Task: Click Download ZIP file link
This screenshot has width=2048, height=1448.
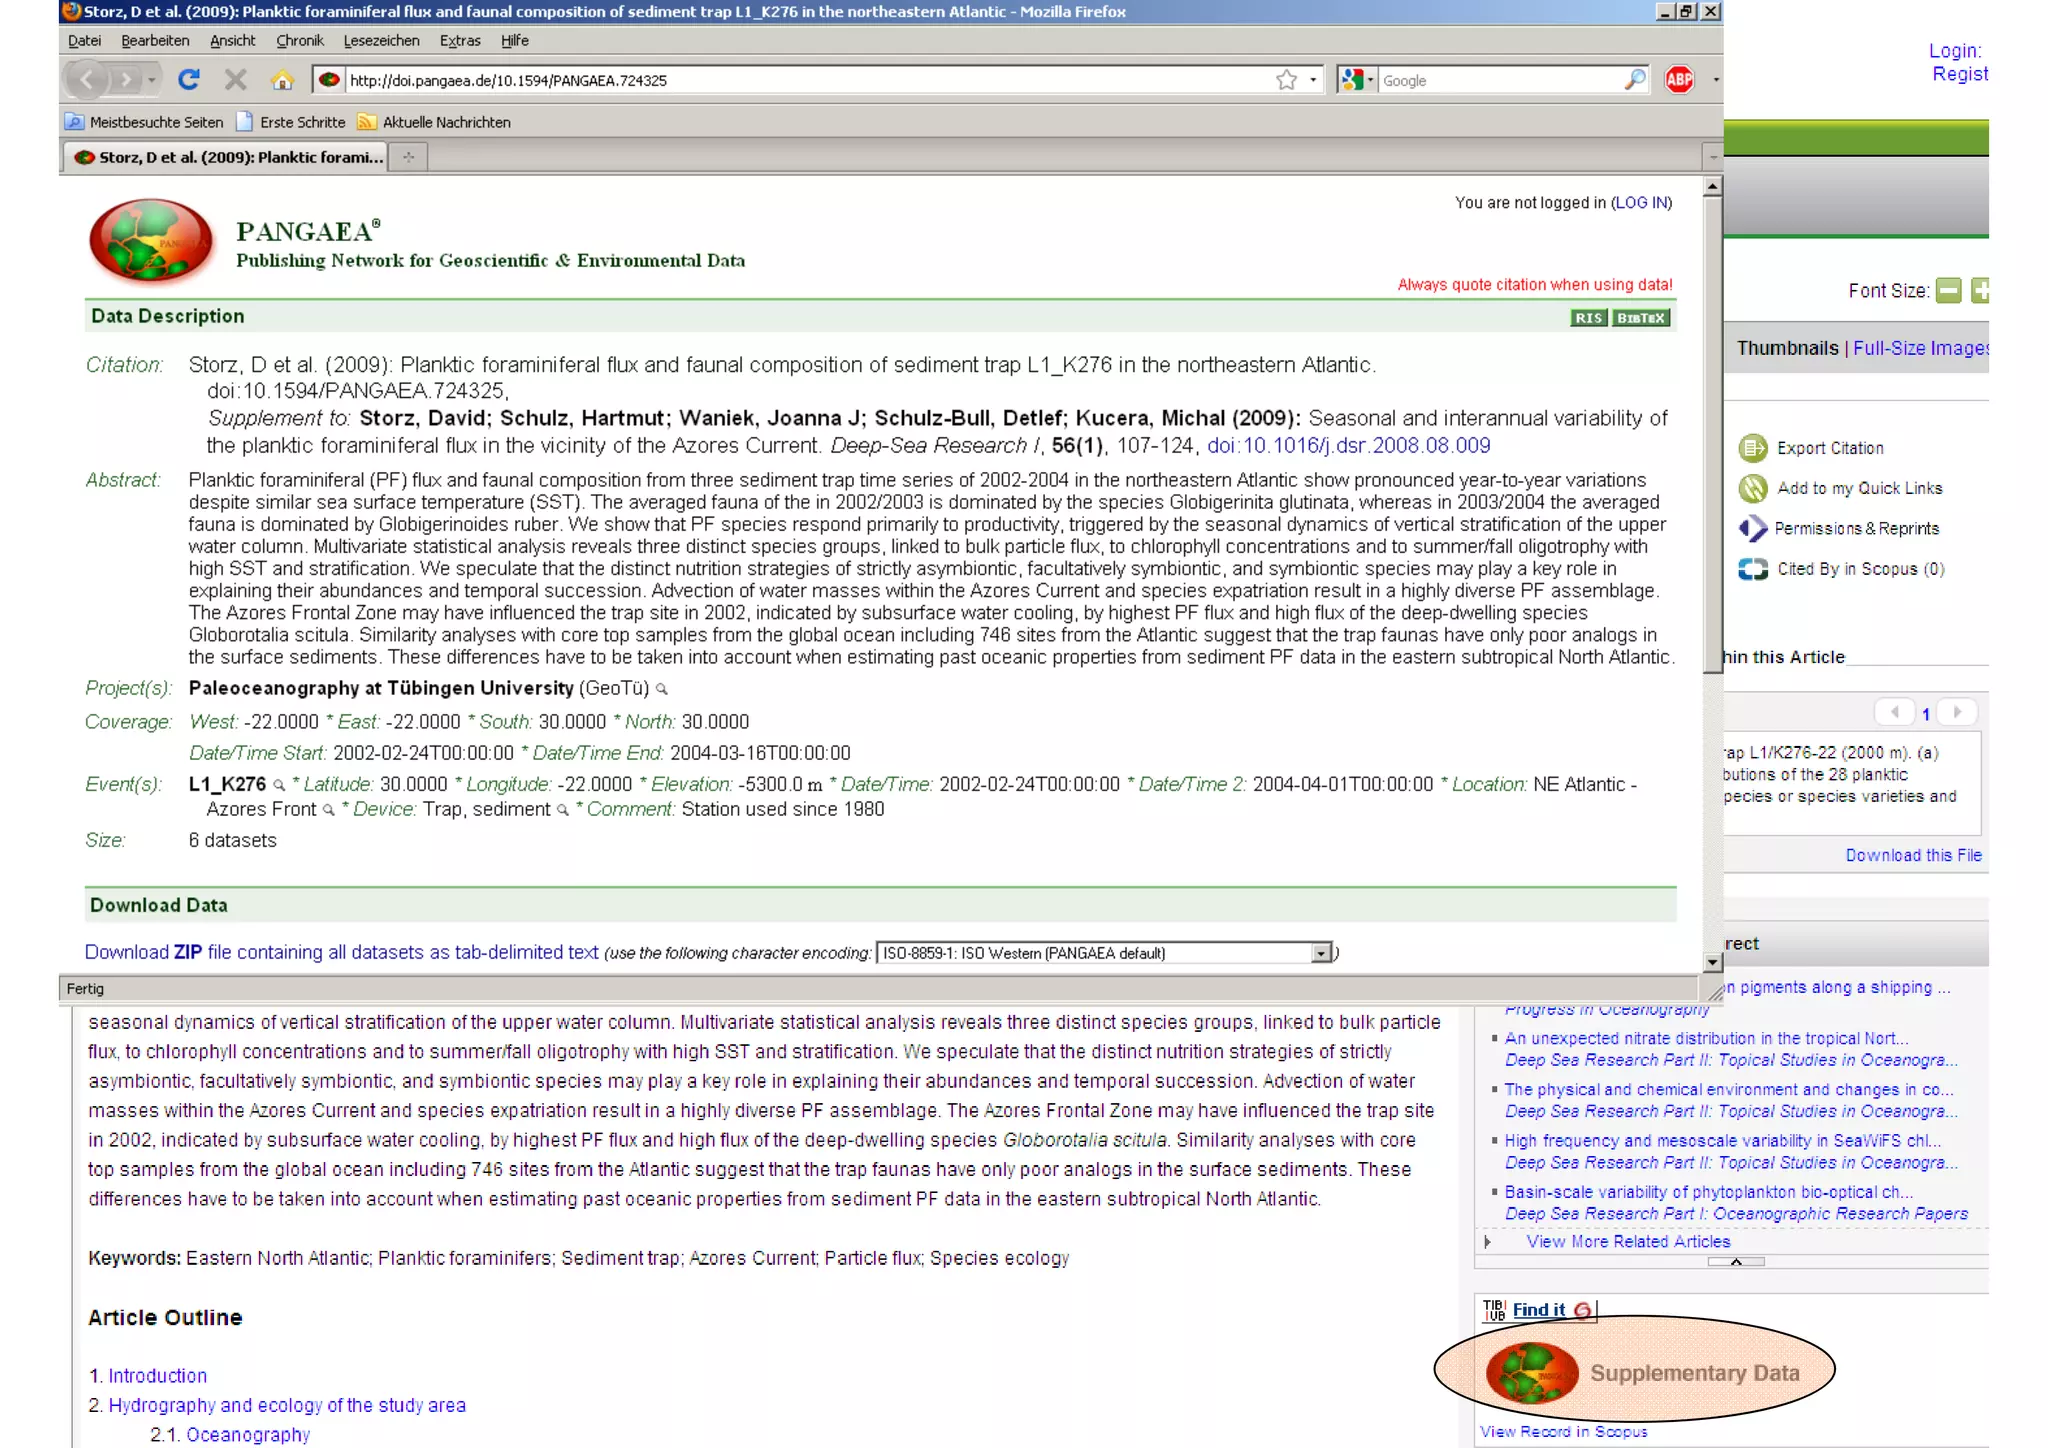Action: (x=341, y=953)
